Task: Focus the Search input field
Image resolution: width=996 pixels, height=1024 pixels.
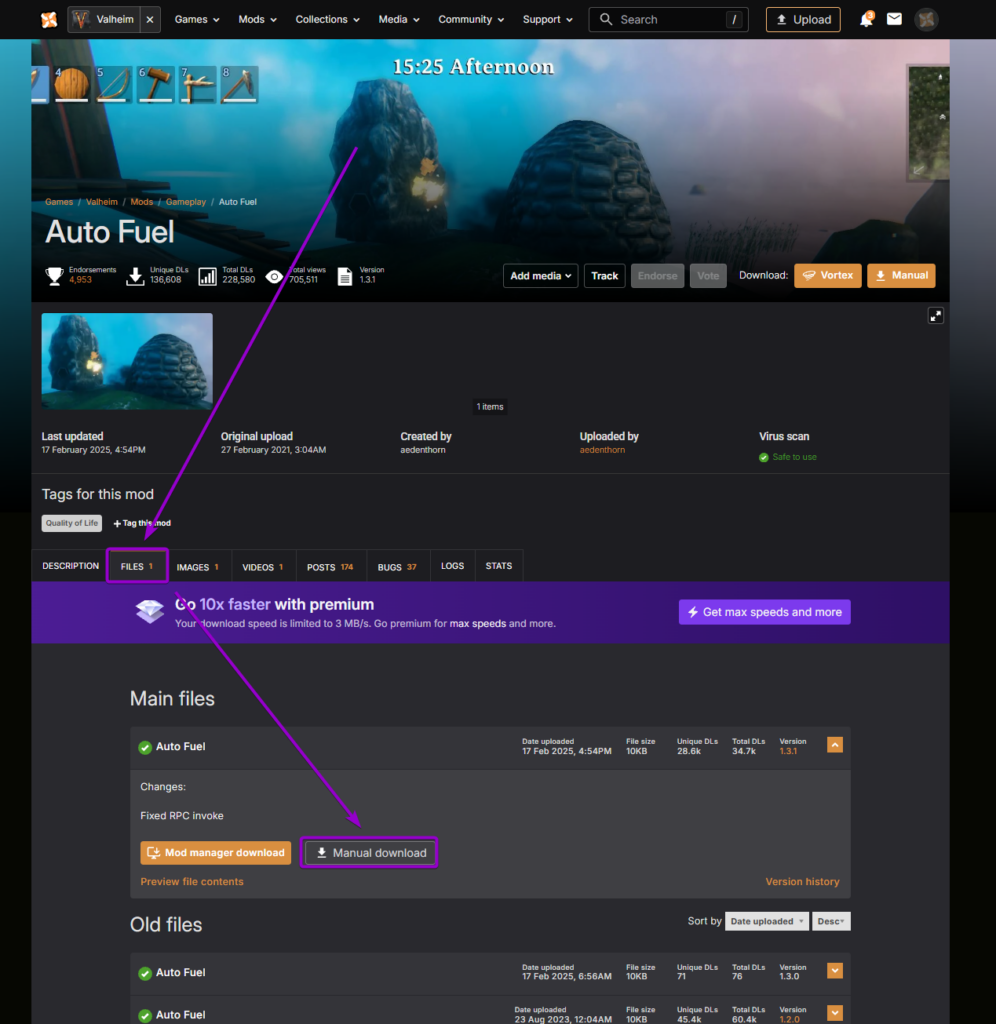Action: click(x=668, y=20)
